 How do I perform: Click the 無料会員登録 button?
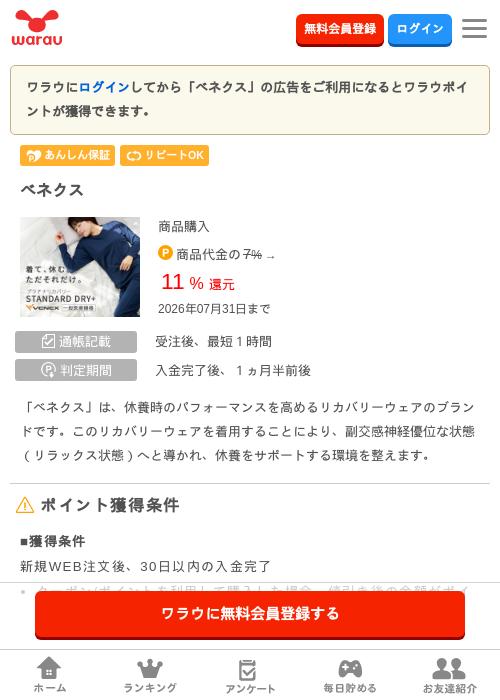pyautogui.click(x=340, y=29)
